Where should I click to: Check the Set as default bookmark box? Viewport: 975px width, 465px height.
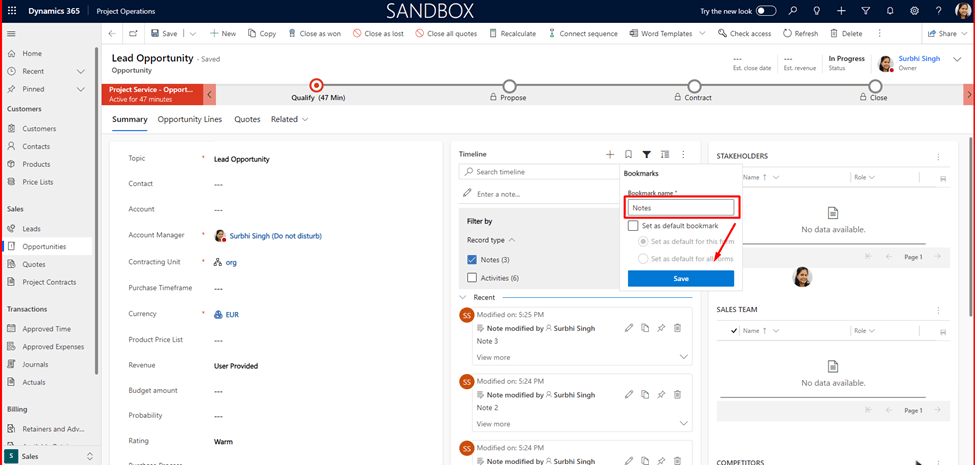point(633,226)
